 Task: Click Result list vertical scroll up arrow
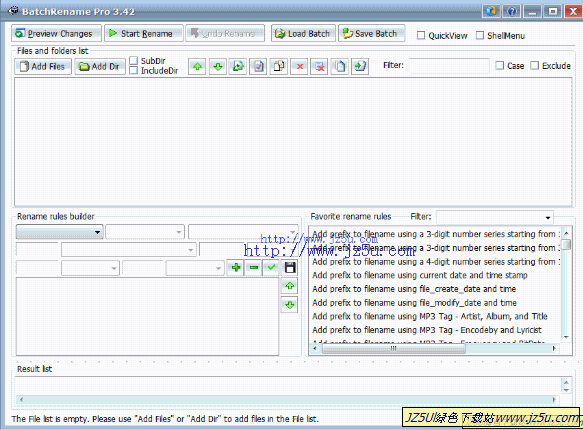[566, 382]
